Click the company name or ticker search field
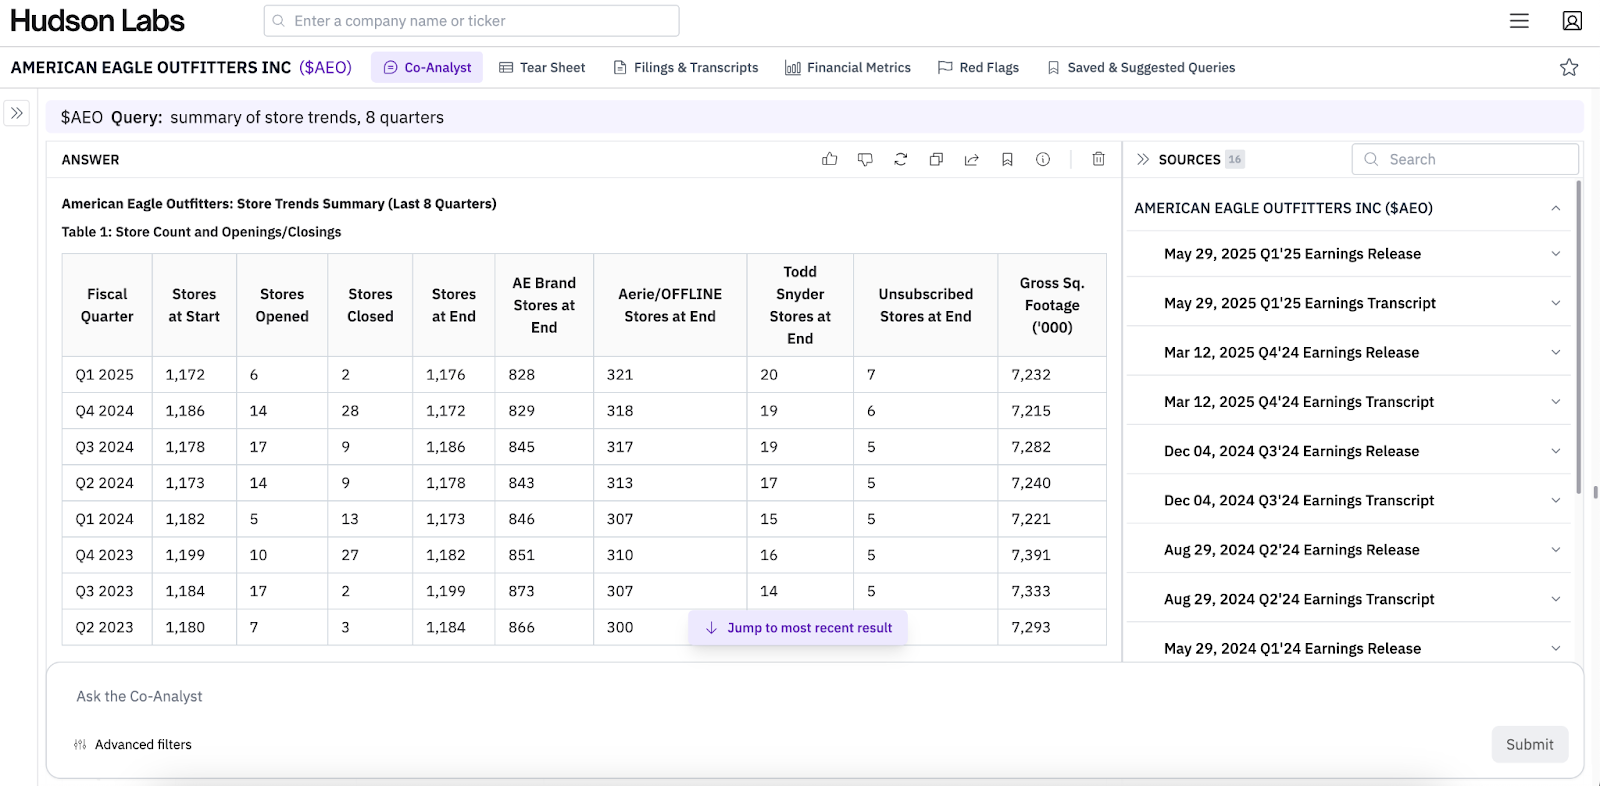 click(472, 21)
